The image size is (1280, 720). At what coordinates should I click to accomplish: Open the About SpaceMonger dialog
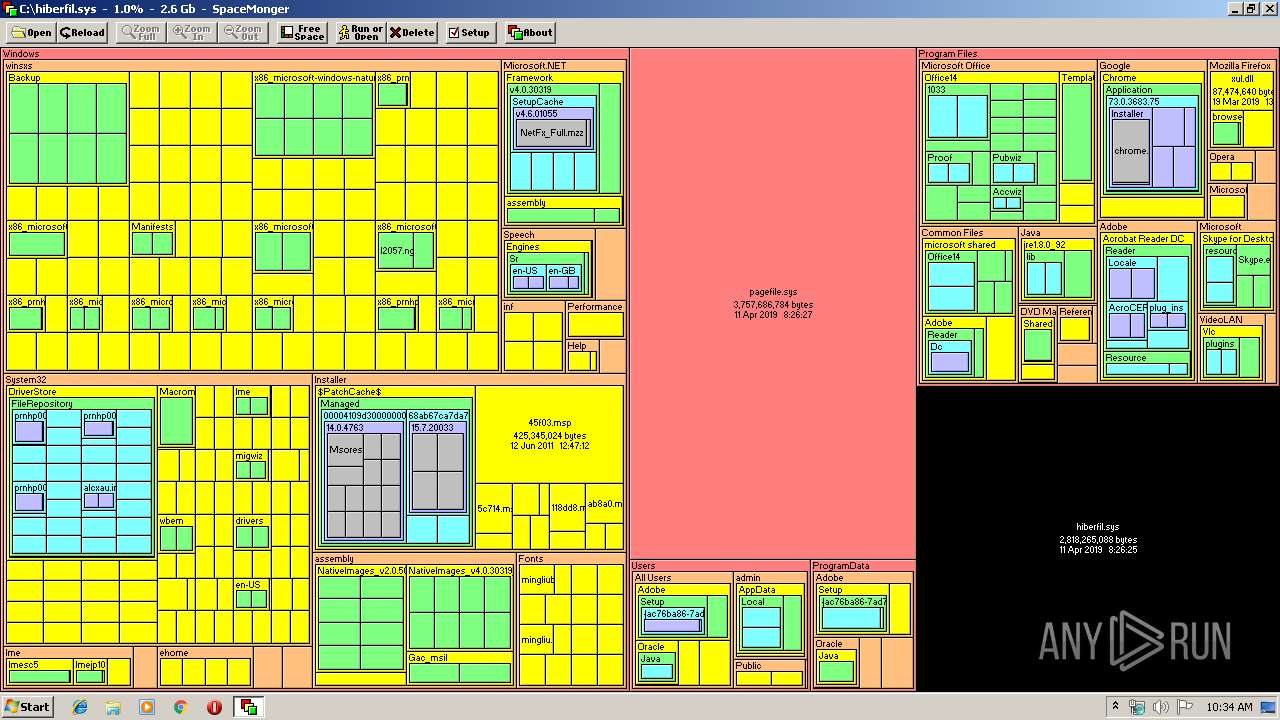pos(530,32)
